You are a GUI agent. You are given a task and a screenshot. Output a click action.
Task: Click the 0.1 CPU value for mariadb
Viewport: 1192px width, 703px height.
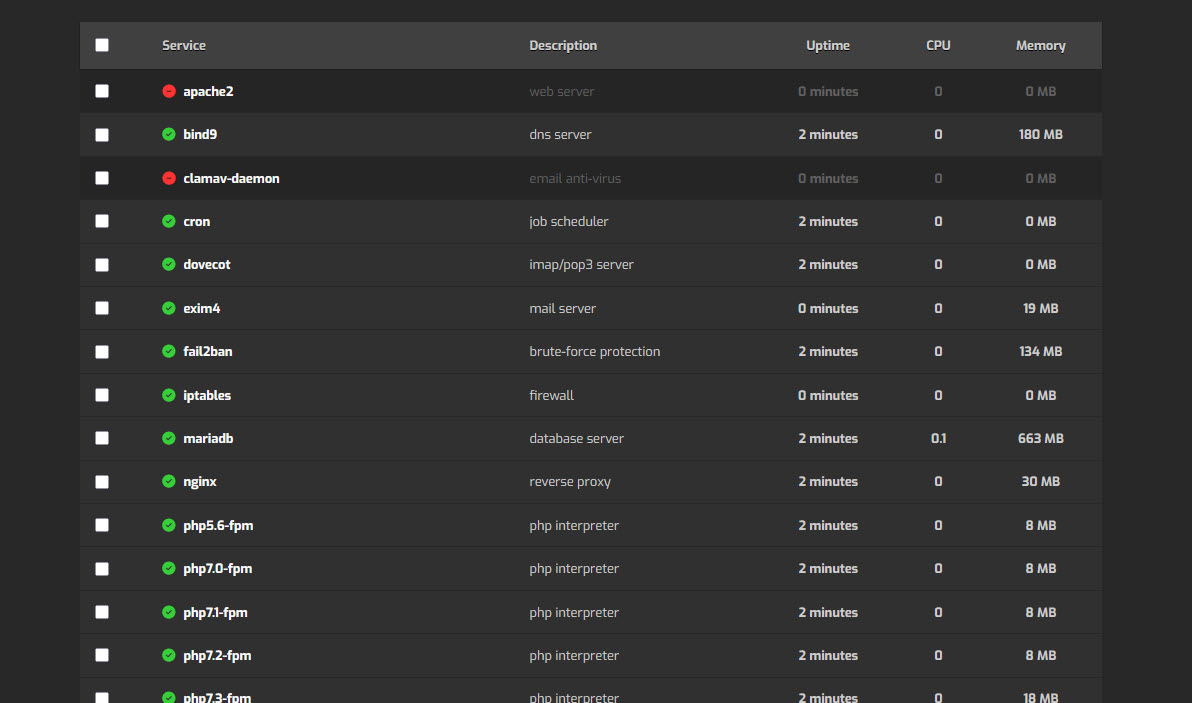[938, 439]
